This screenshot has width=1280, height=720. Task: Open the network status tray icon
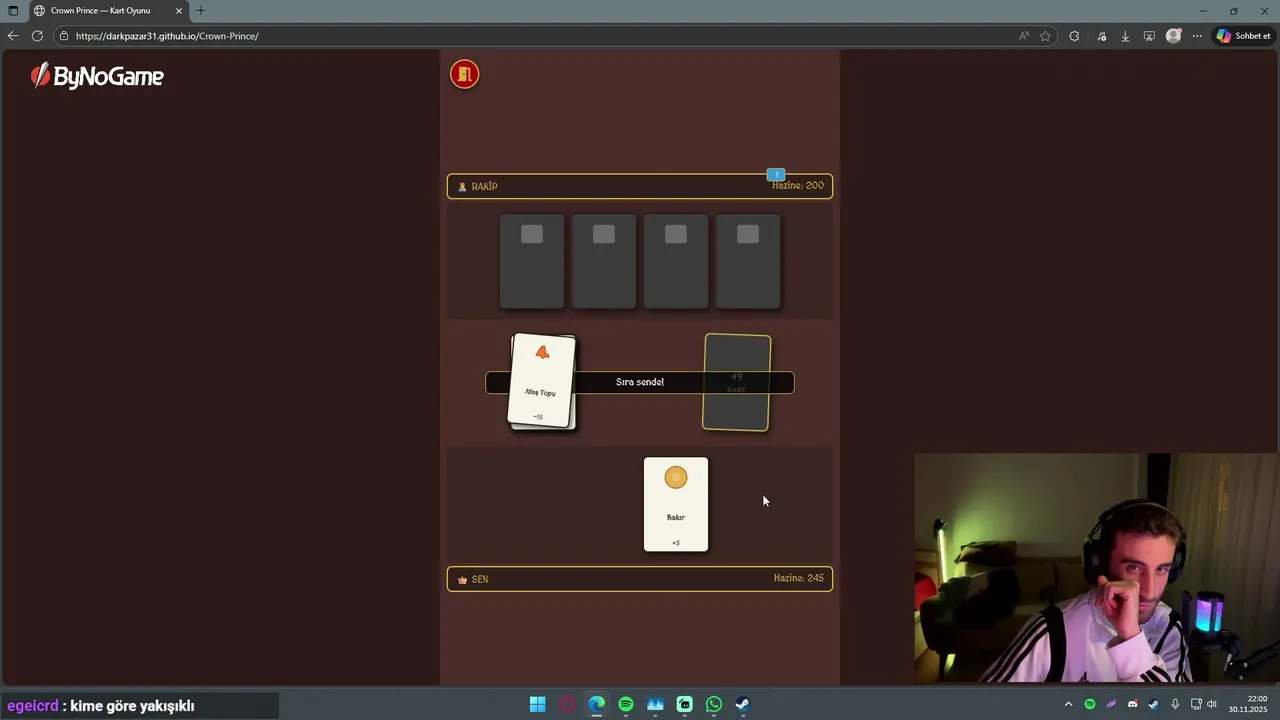(1196, 704)
